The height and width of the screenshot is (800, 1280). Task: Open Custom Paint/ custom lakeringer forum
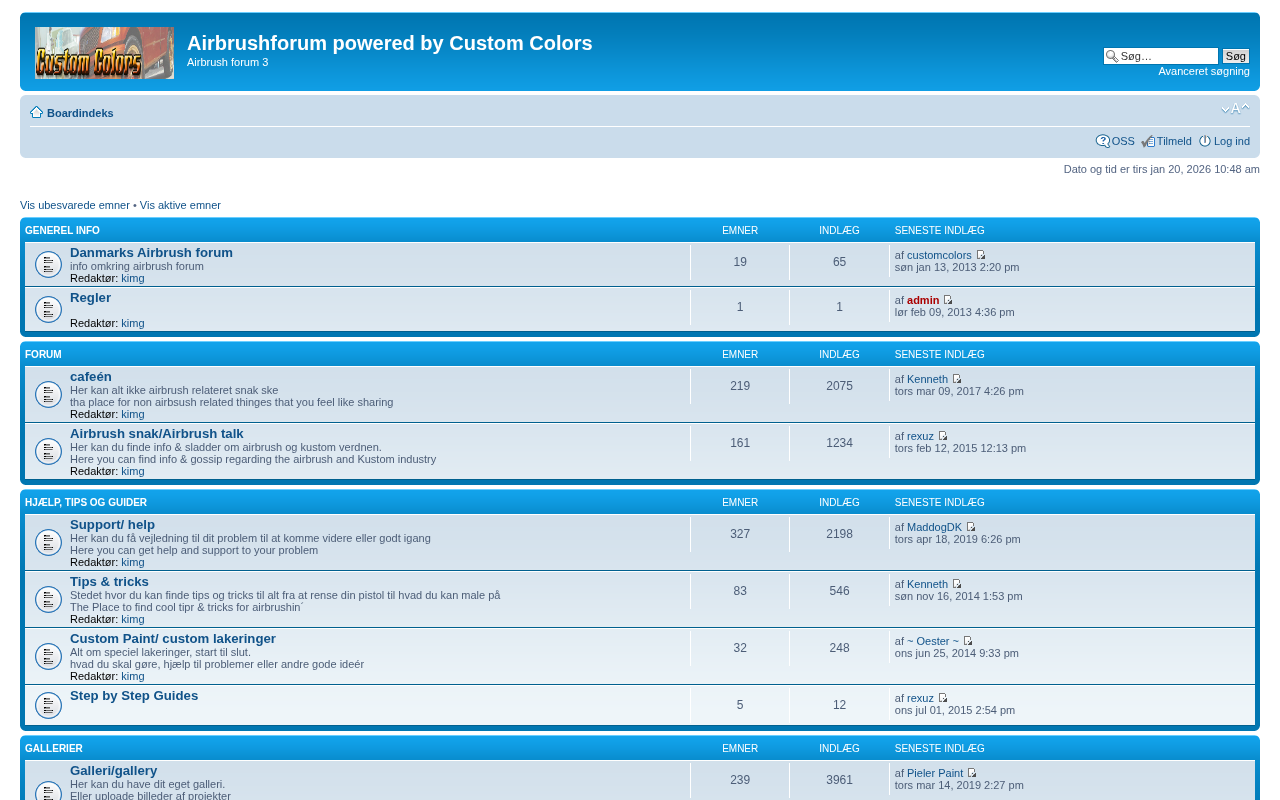pyautogui.click(x=173, y=639)
